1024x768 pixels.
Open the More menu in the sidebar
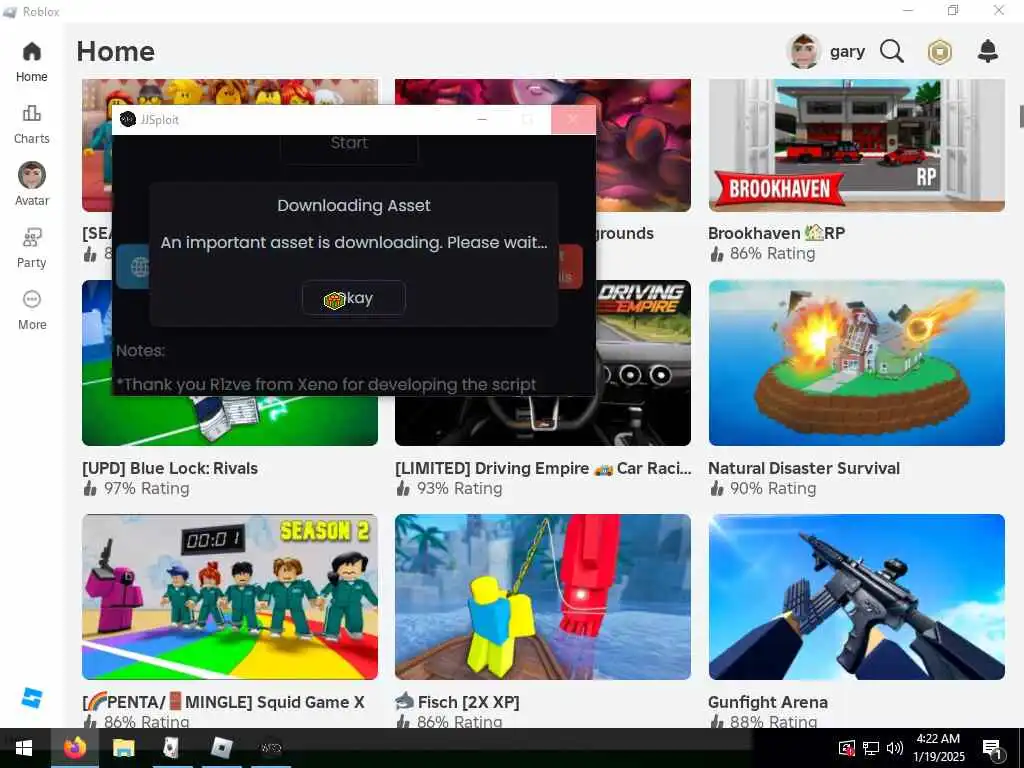pos(31,310)
